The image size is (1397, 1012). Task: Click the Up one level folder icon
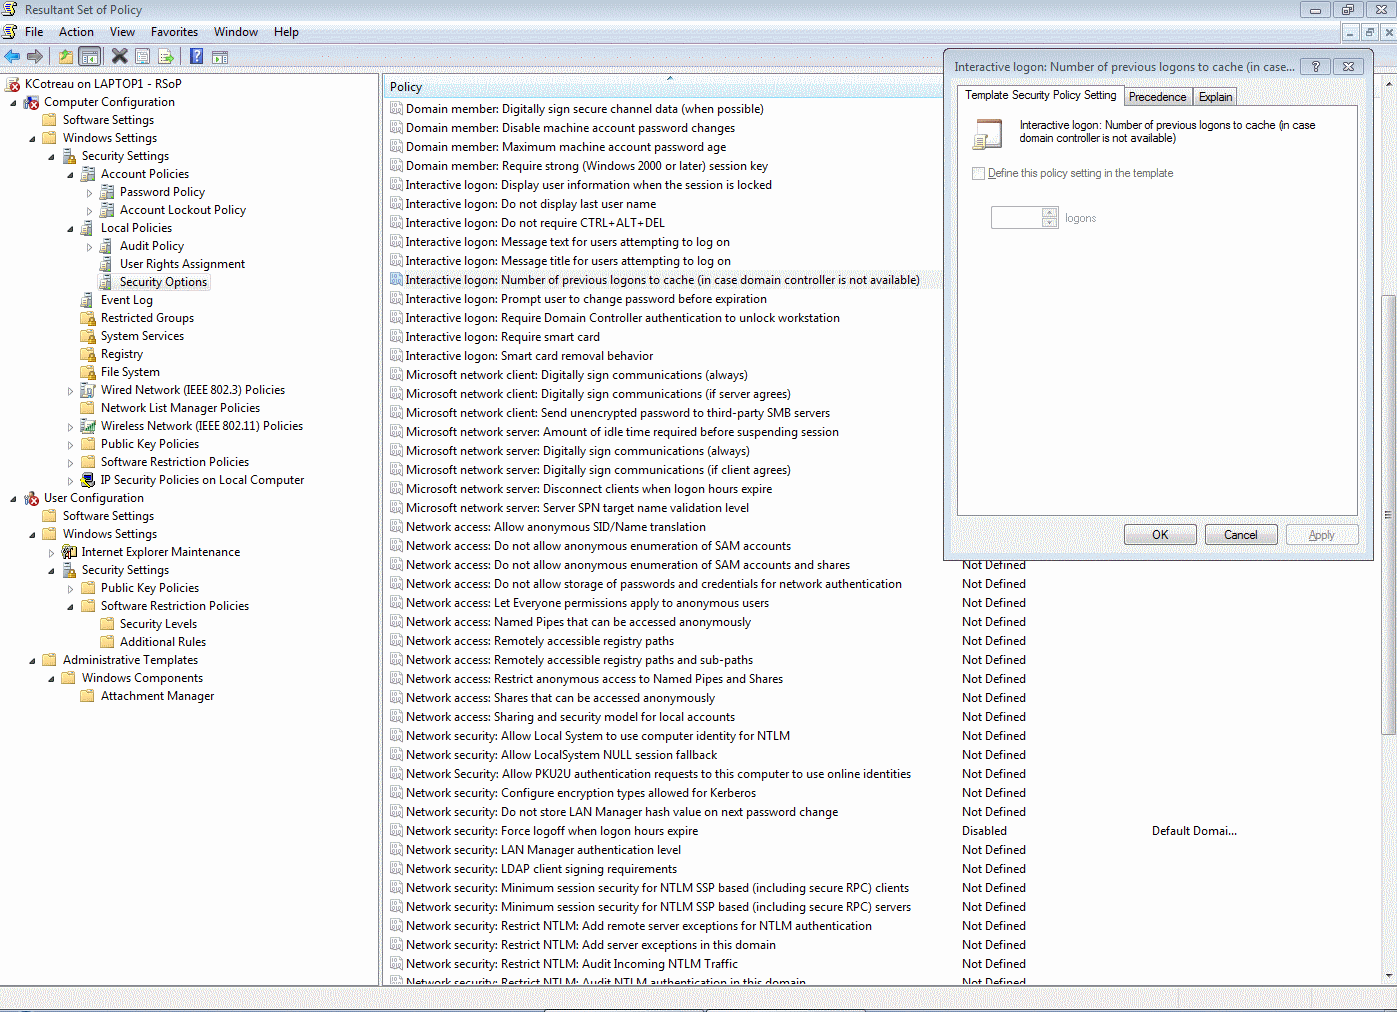tap(66, 56)
